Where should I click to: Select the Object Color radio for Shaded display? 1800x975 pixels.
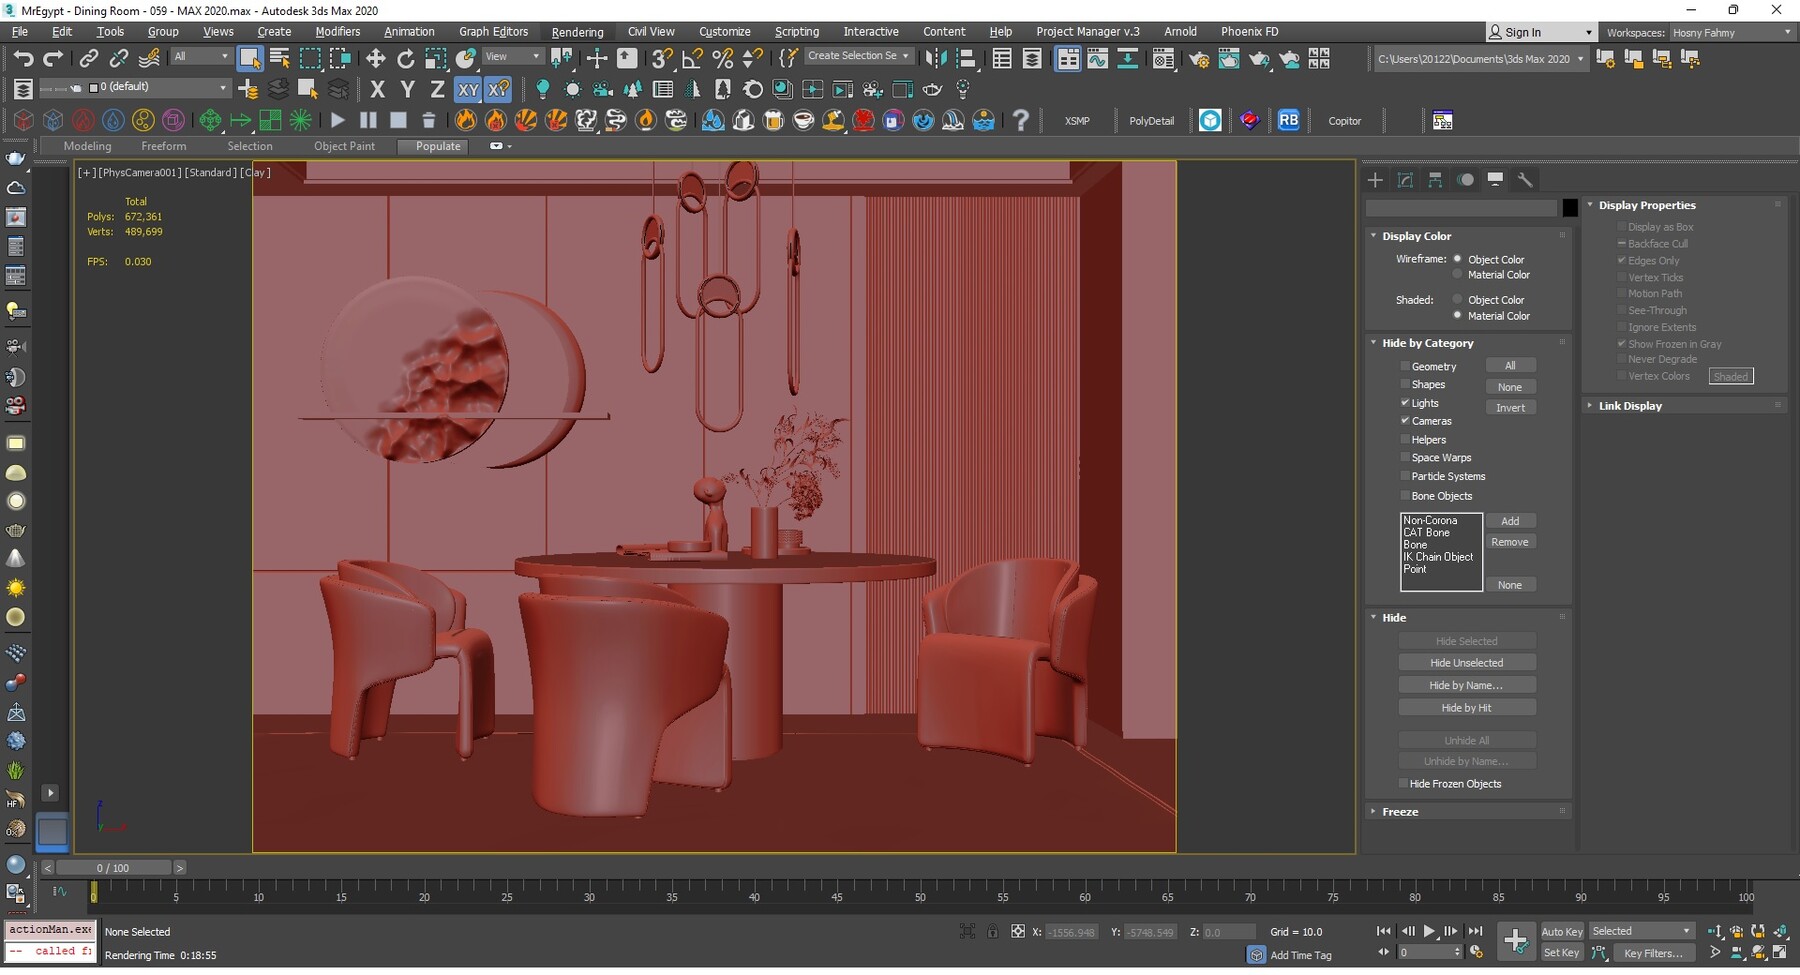click(x=1458, y=299)
